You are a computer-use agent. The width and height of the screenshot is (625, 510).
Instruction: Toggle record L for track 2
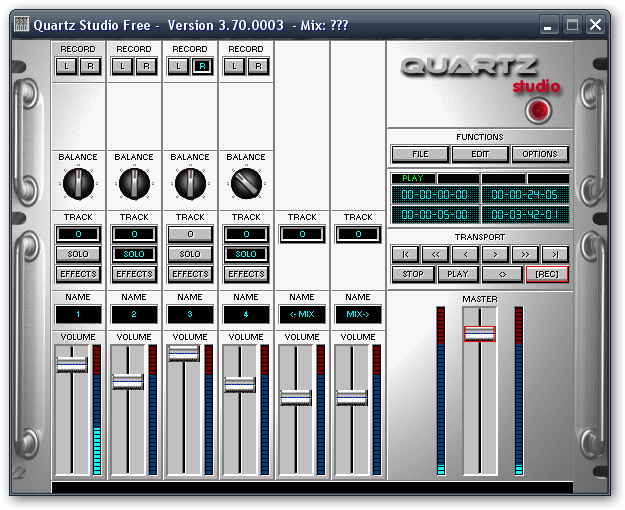point(122,66)
